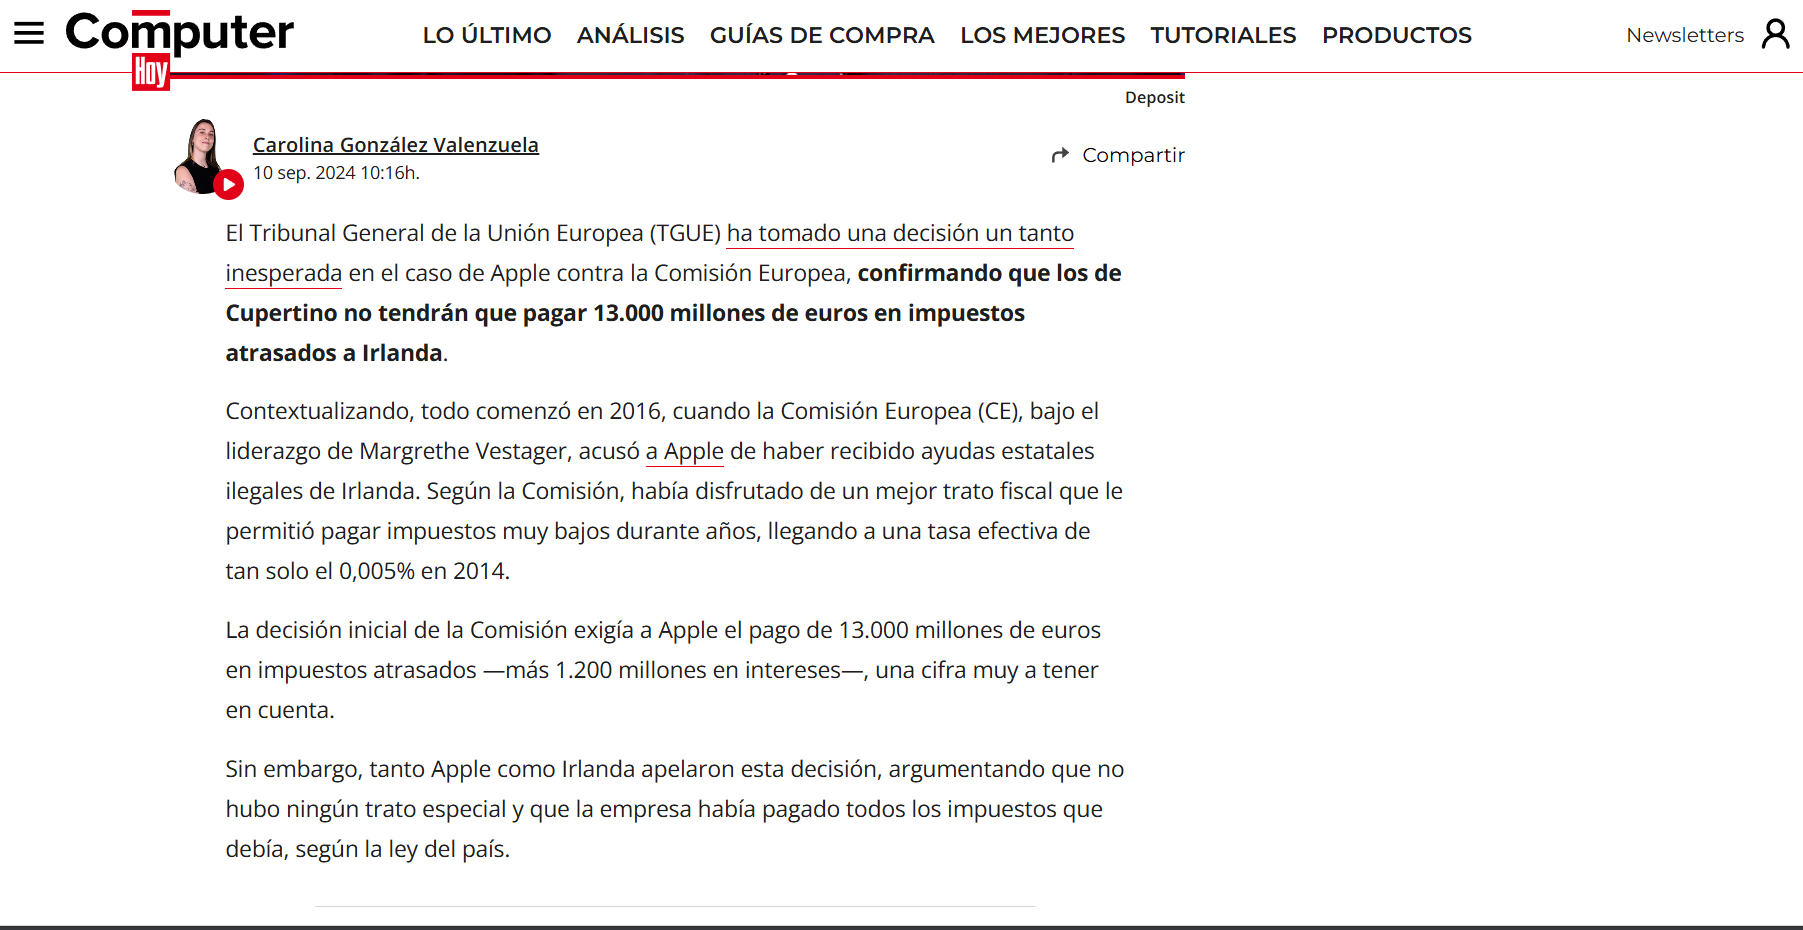The image size is (1803, 930).
Task: Click the paragraph starting 'Sin embargo'
Action: 674,808
